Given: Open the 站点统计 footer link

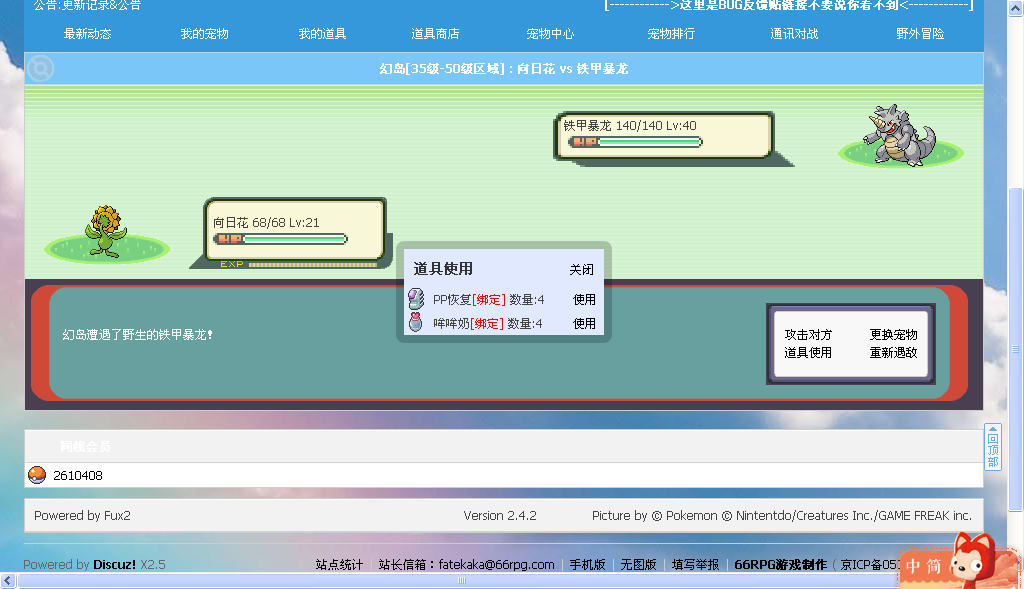Looking at the screenshot, I should [x=339, y=564].
